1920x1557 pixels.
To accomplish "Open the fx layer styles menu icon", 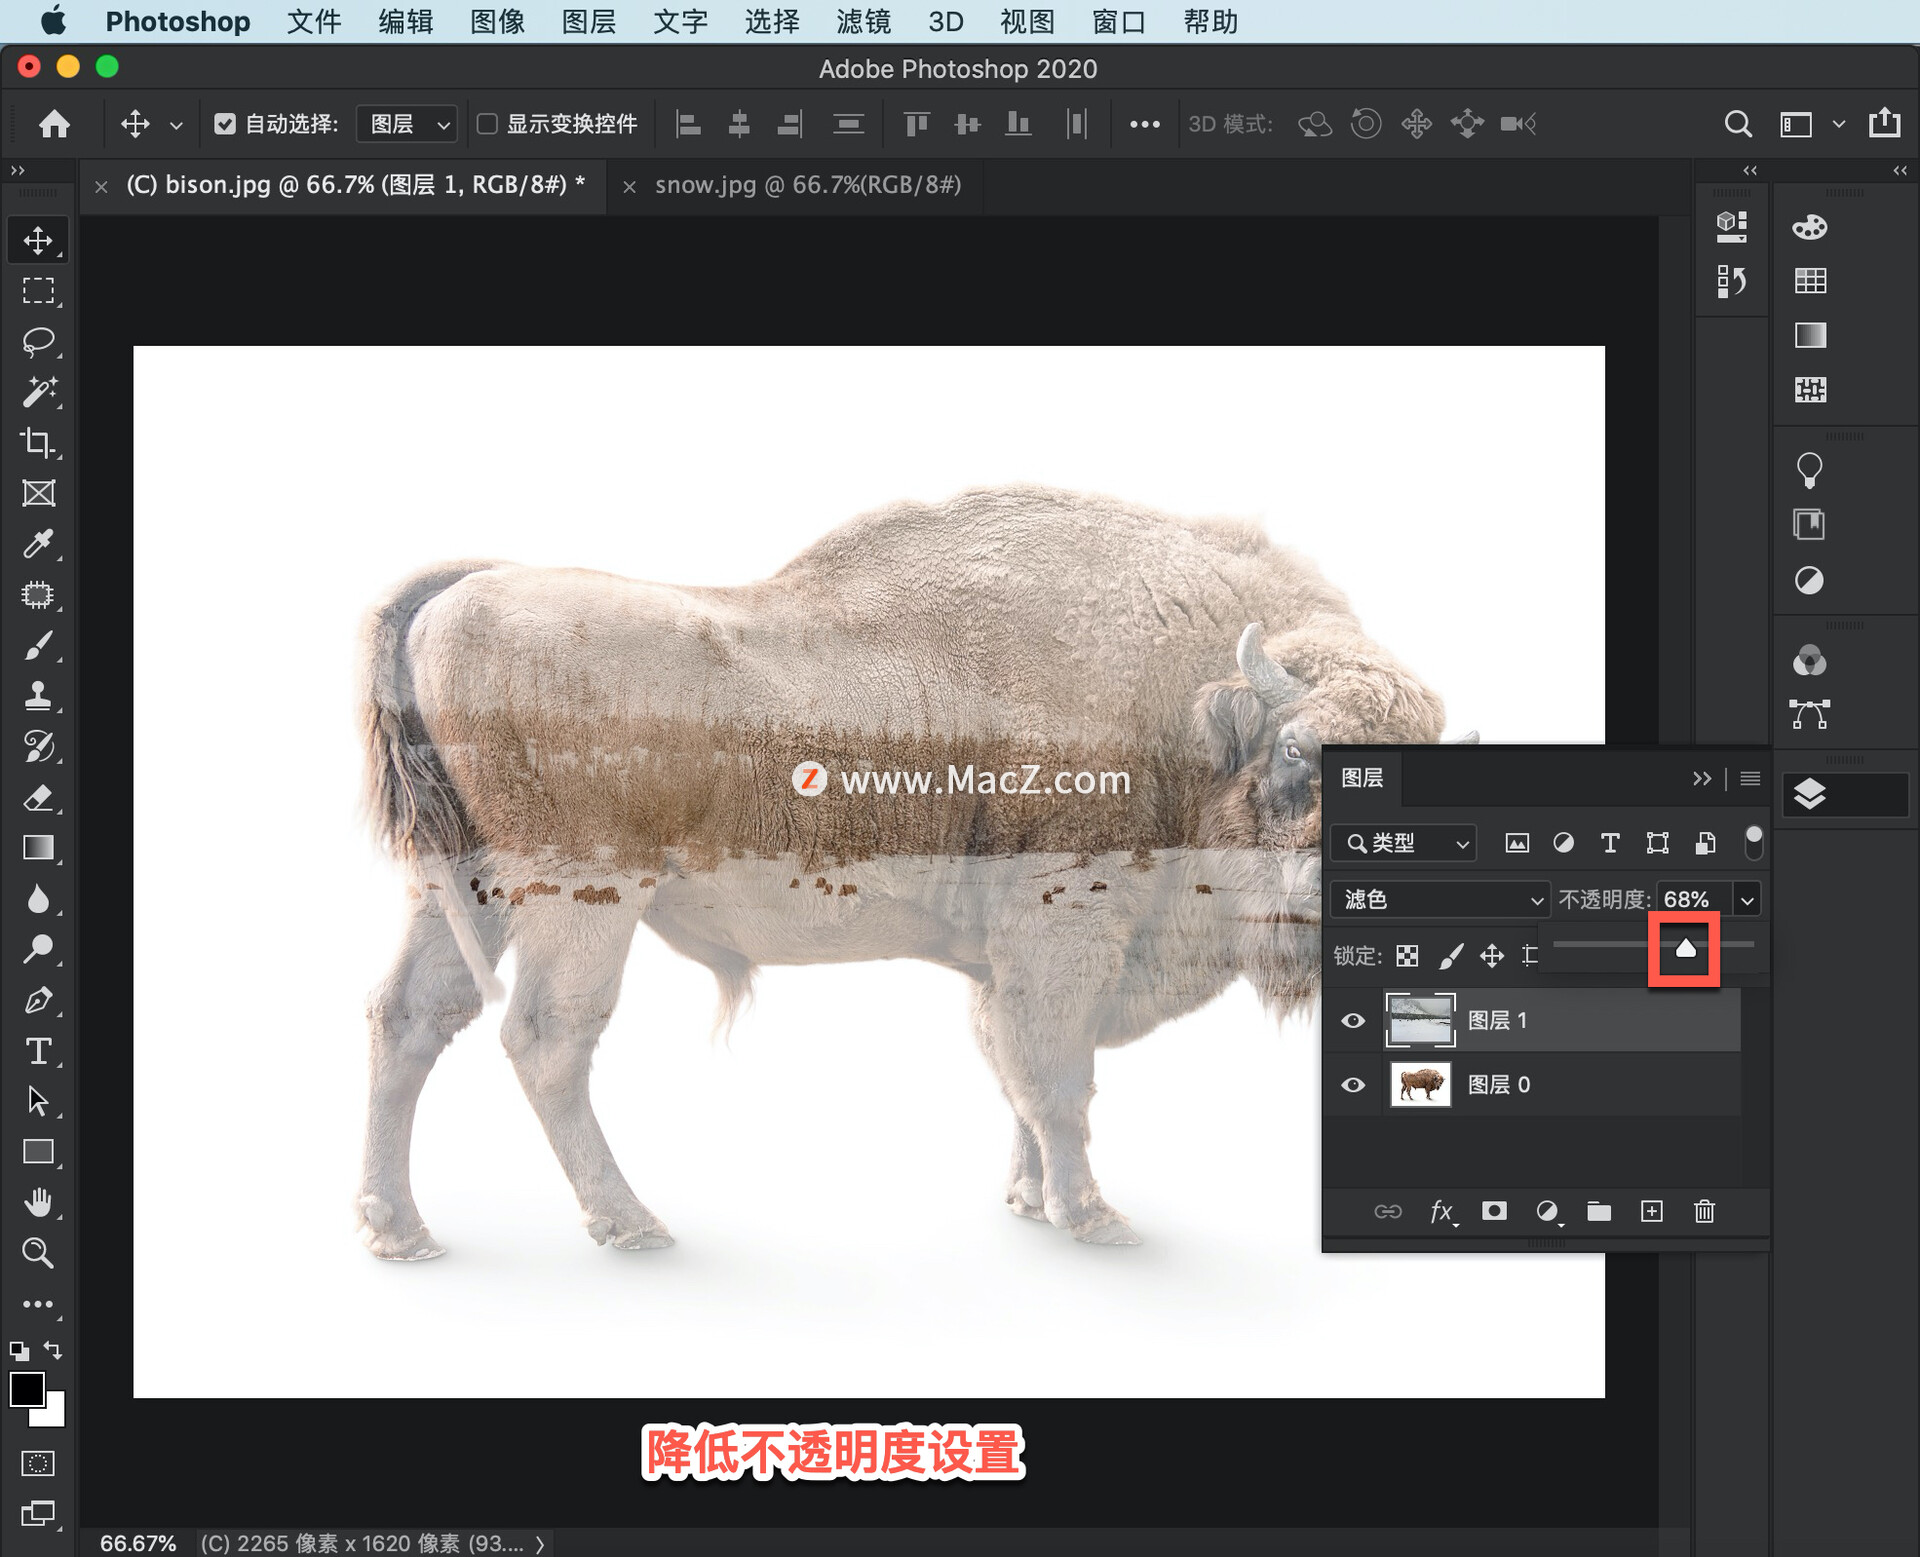I will click(1443, 1212).
